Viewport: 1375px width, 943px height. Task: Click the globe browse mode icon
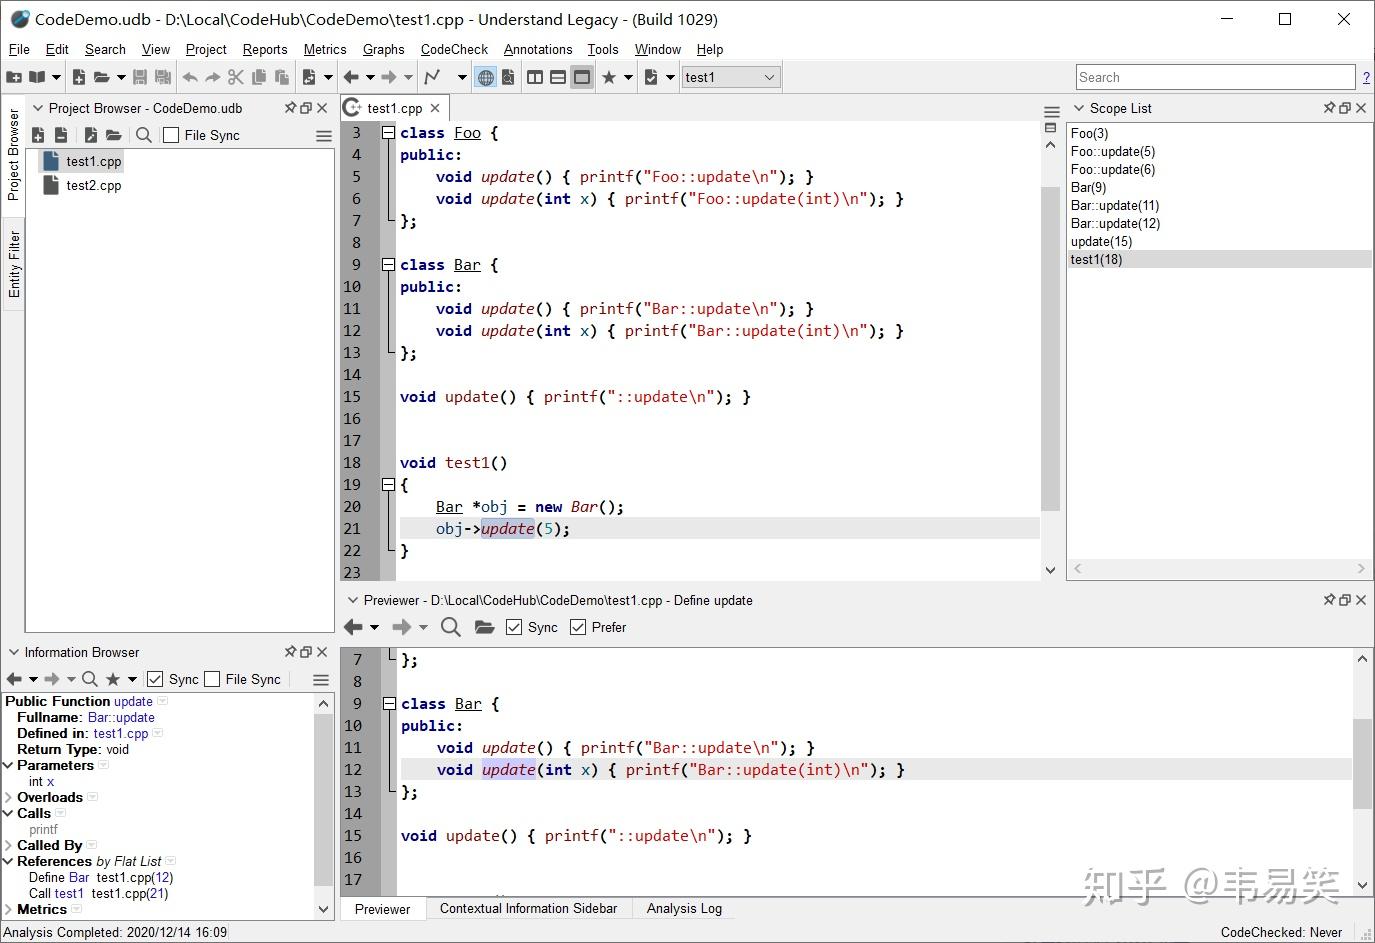pyautogui.click(x=485, y=77)
